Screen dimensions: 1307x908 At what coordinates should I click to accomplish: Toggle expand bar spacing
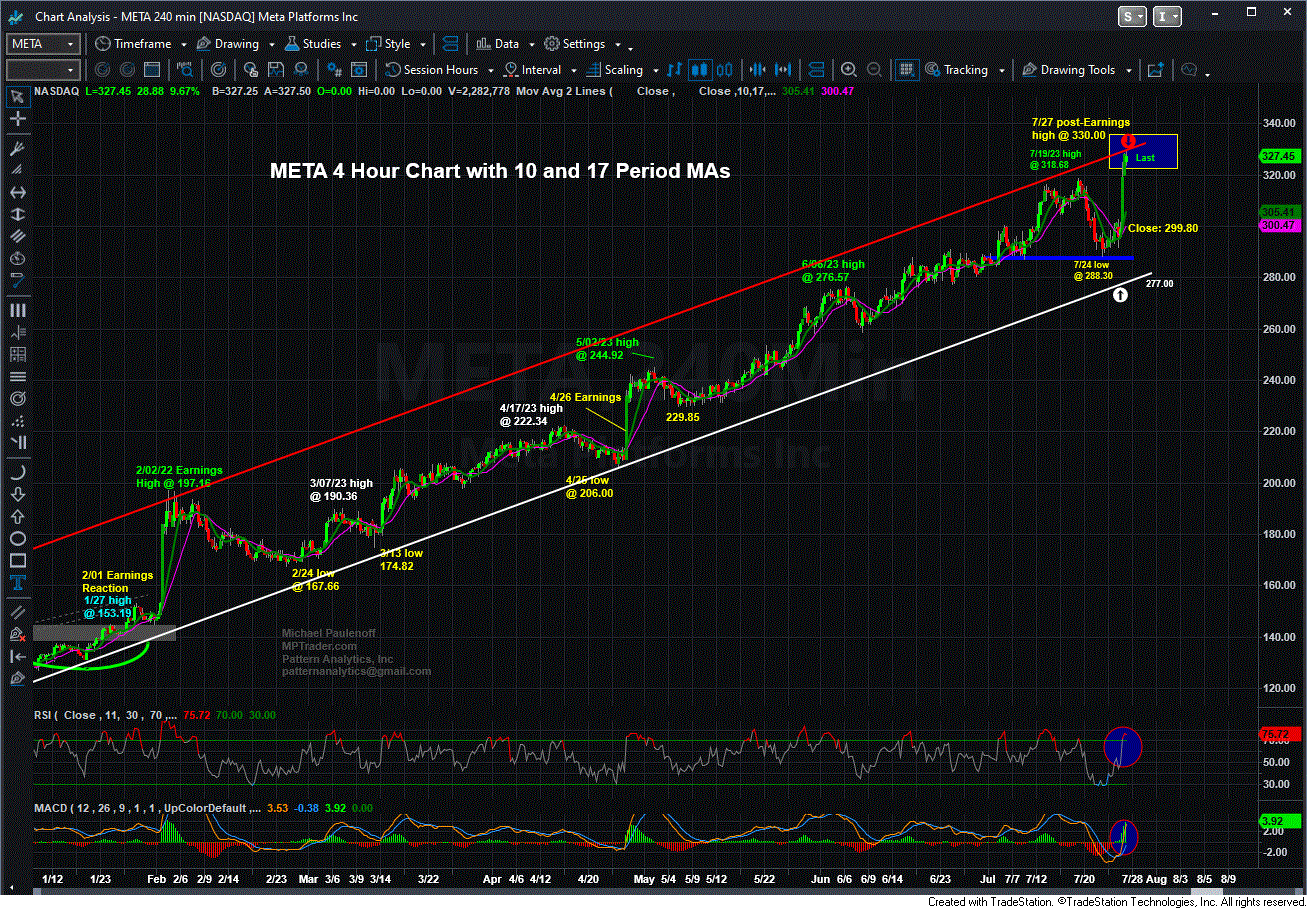[x=783, y=70]
